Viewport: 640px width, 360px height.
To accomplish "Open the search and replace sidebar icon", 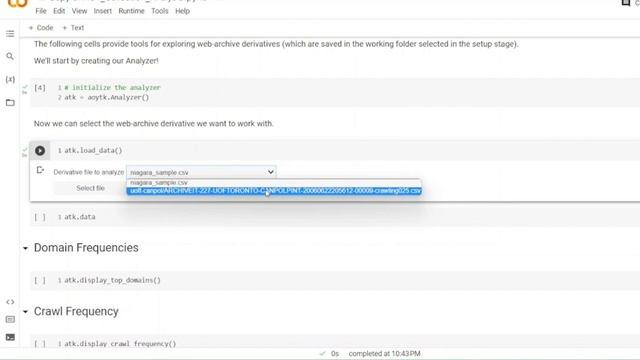I will [10, 56].
